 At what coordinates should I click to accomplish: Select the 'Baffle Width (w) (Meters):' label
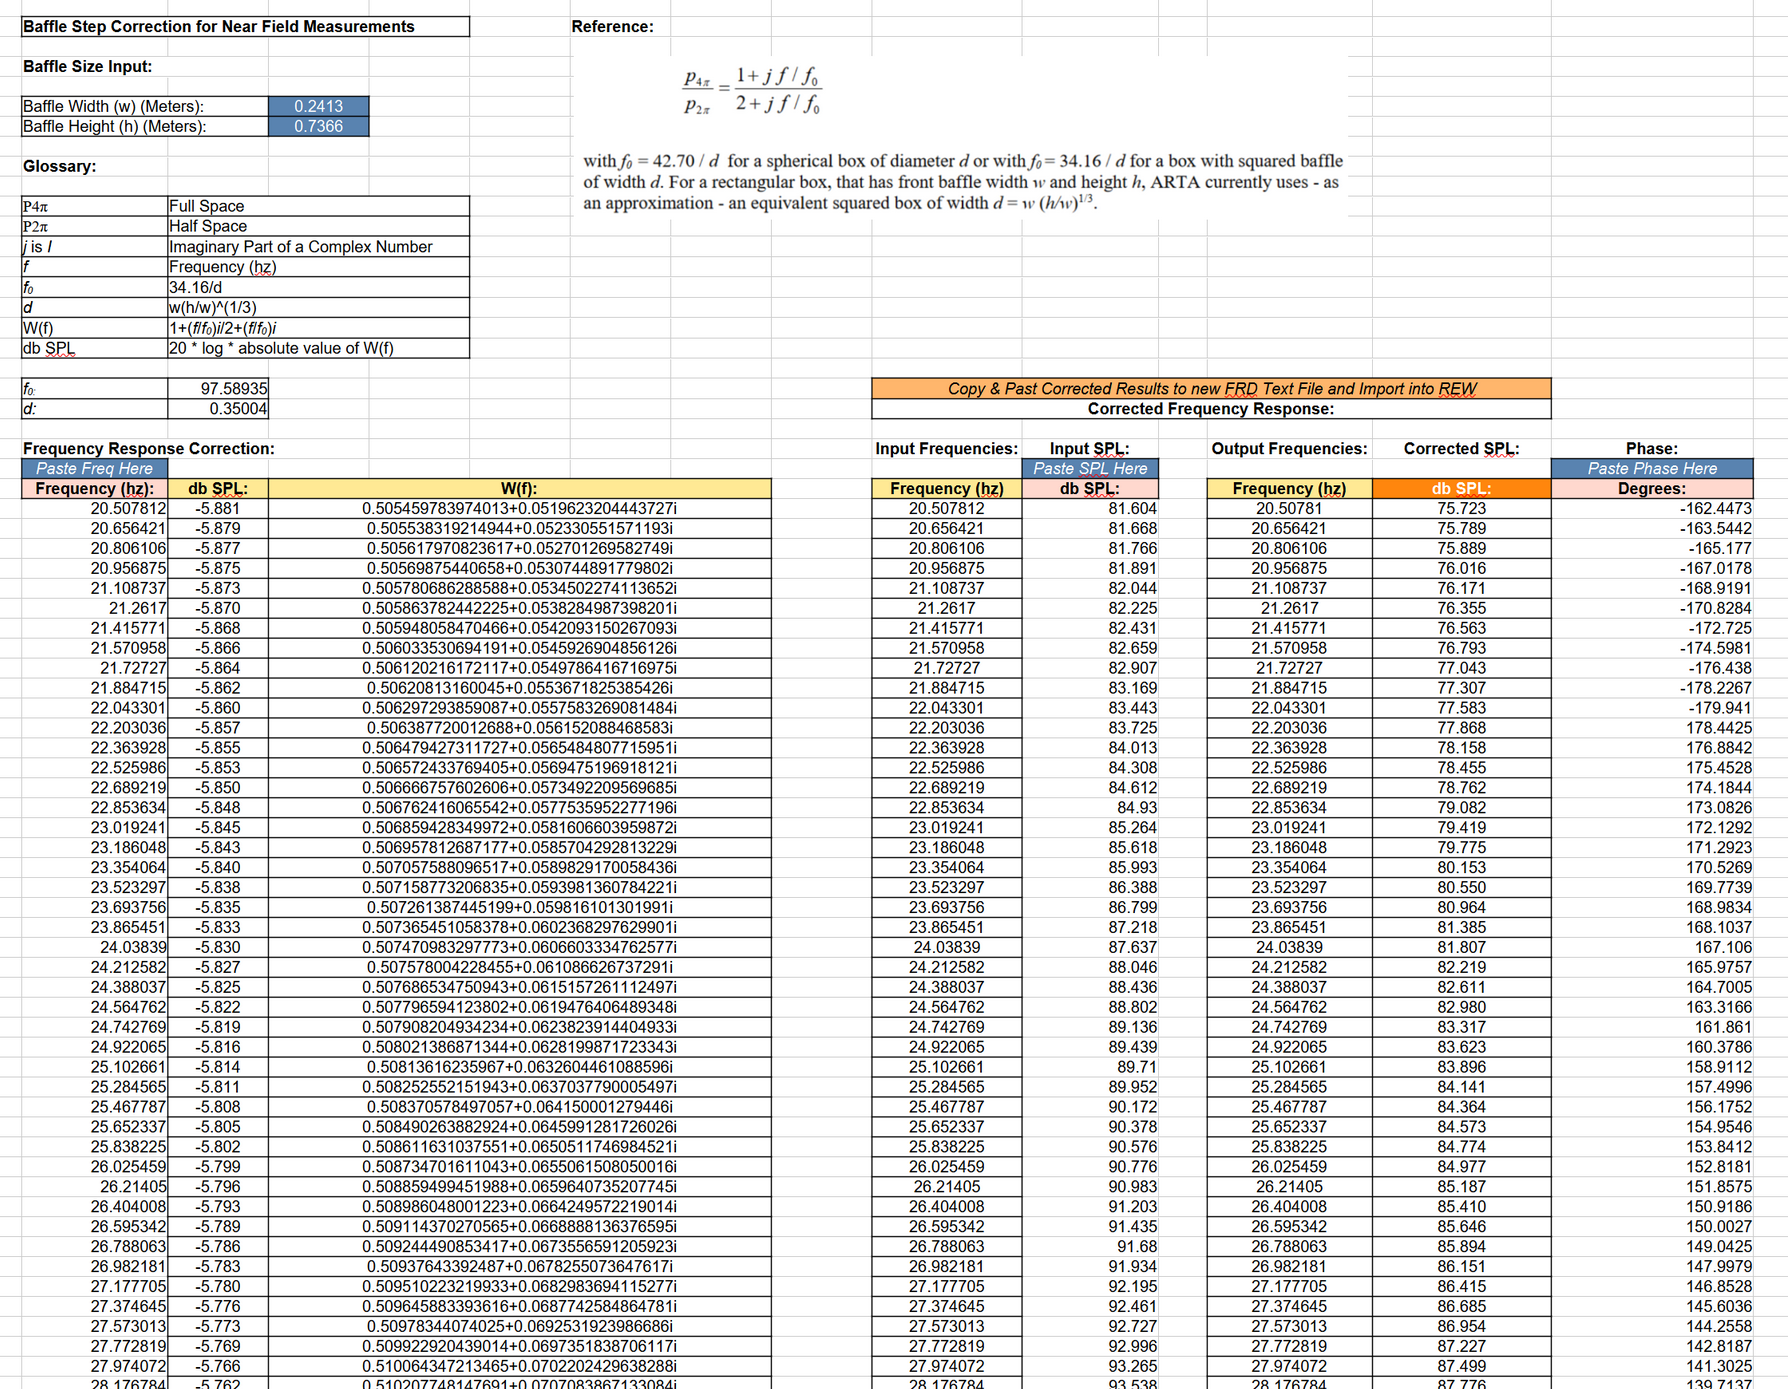(x=145, y=106)
